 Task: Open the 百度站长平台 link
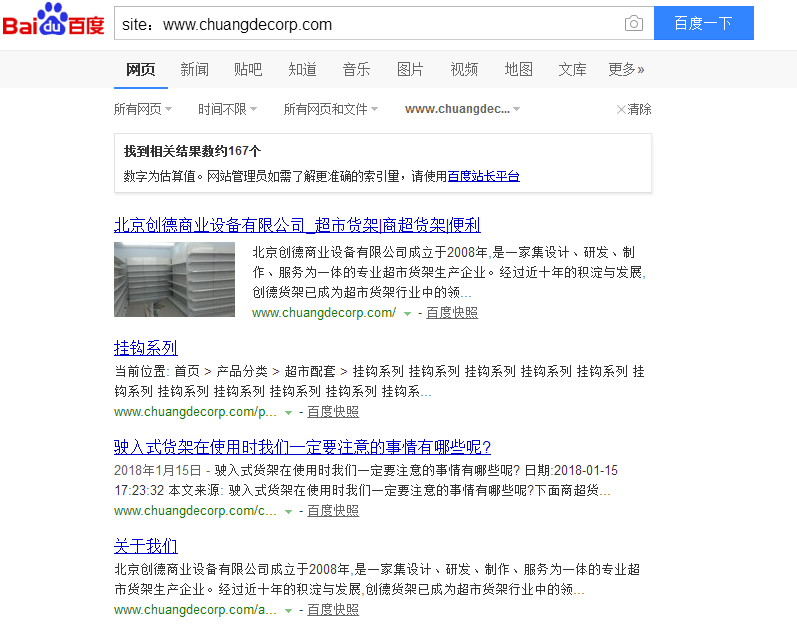pos(483,176)
